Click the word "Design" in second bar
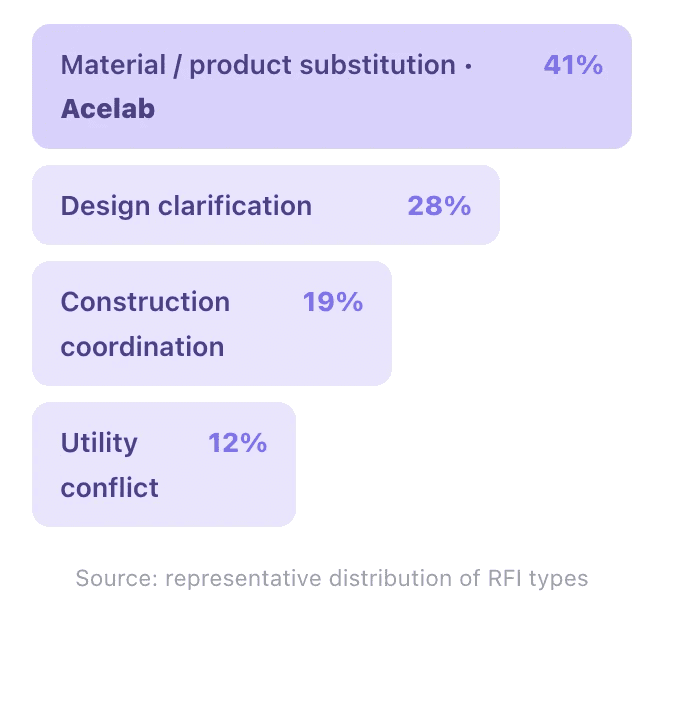 (x=105, y=207)
